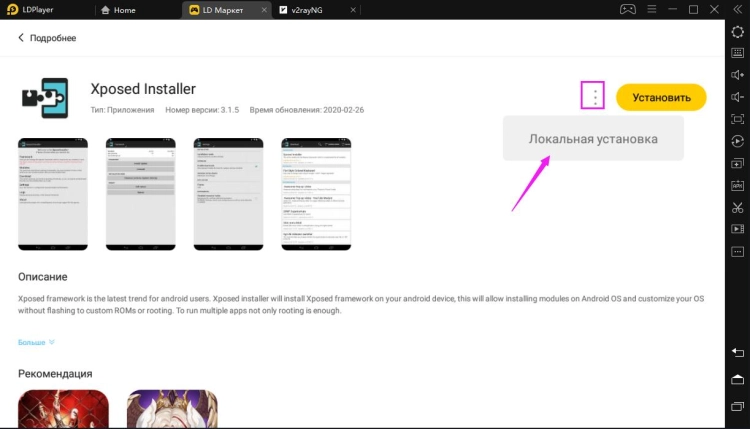Click the Время обновления: 2020-02-26 text
Viewport: 750px width, 429px height.
307,110
